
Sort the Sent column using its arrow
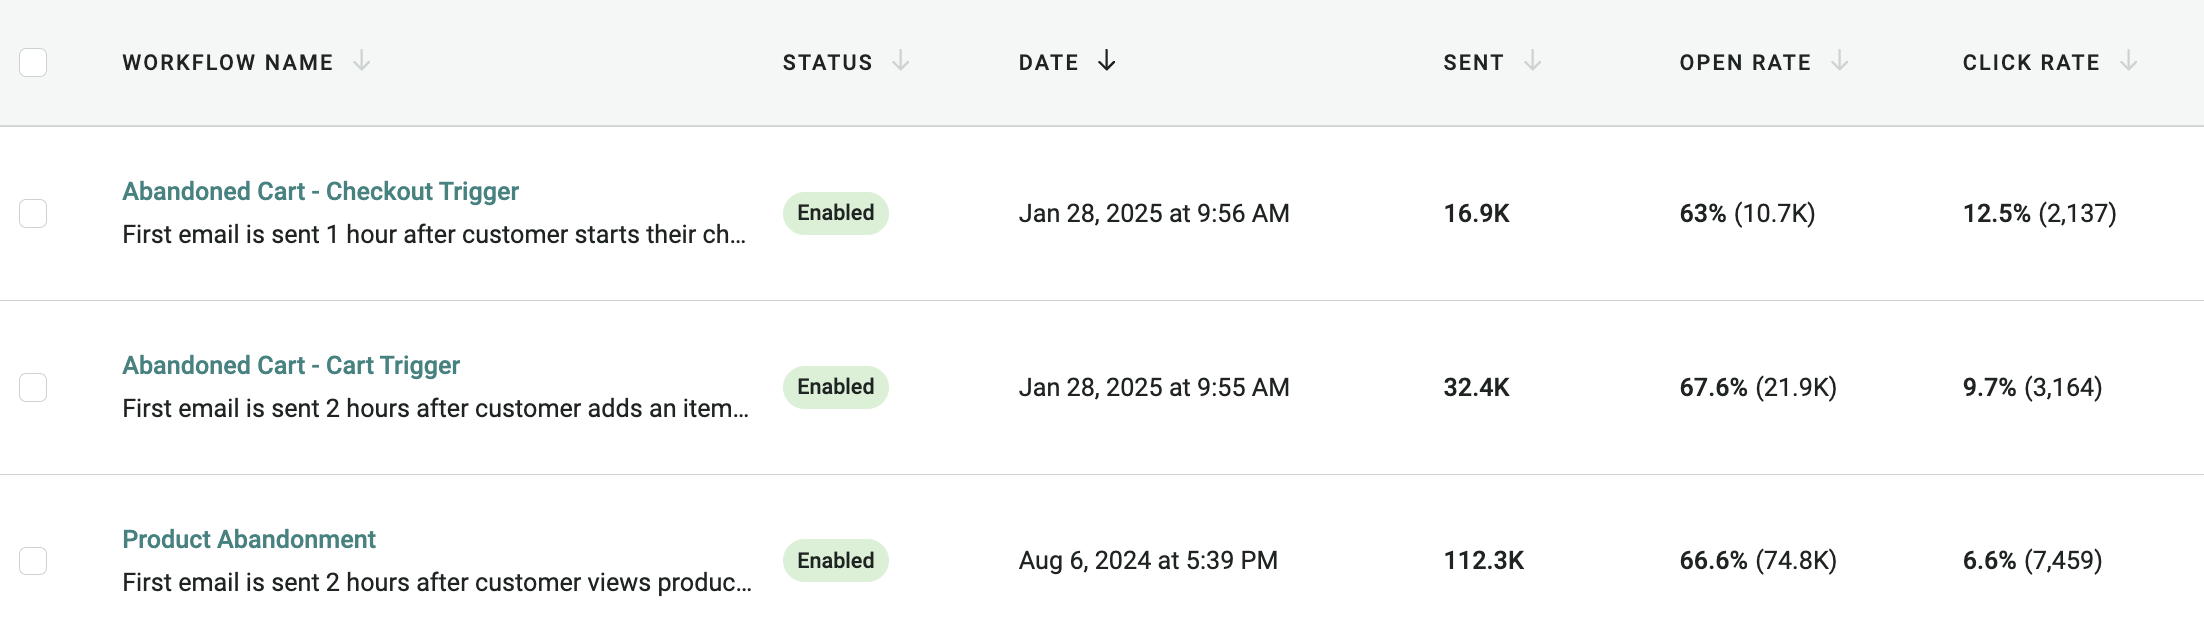click(x=1532, y=62)
